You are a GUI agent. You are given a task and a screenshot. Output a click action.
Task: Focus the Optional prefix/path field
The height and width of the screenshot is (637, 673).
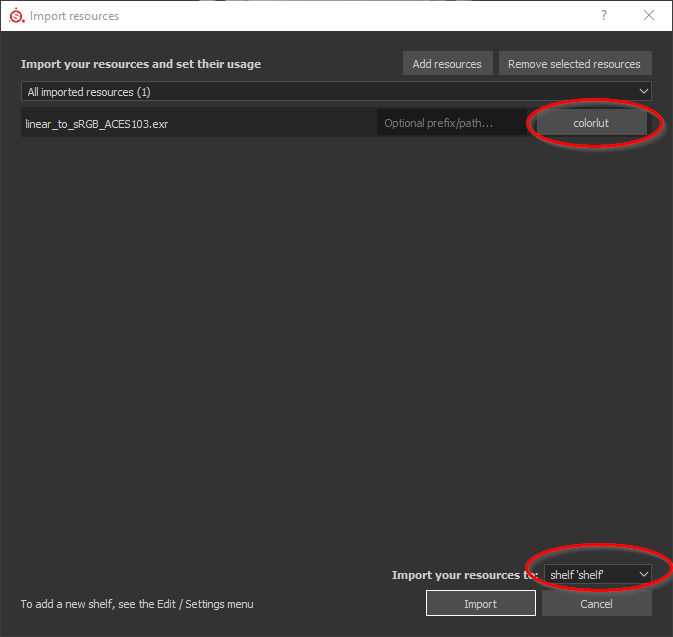tap(450, 123)
